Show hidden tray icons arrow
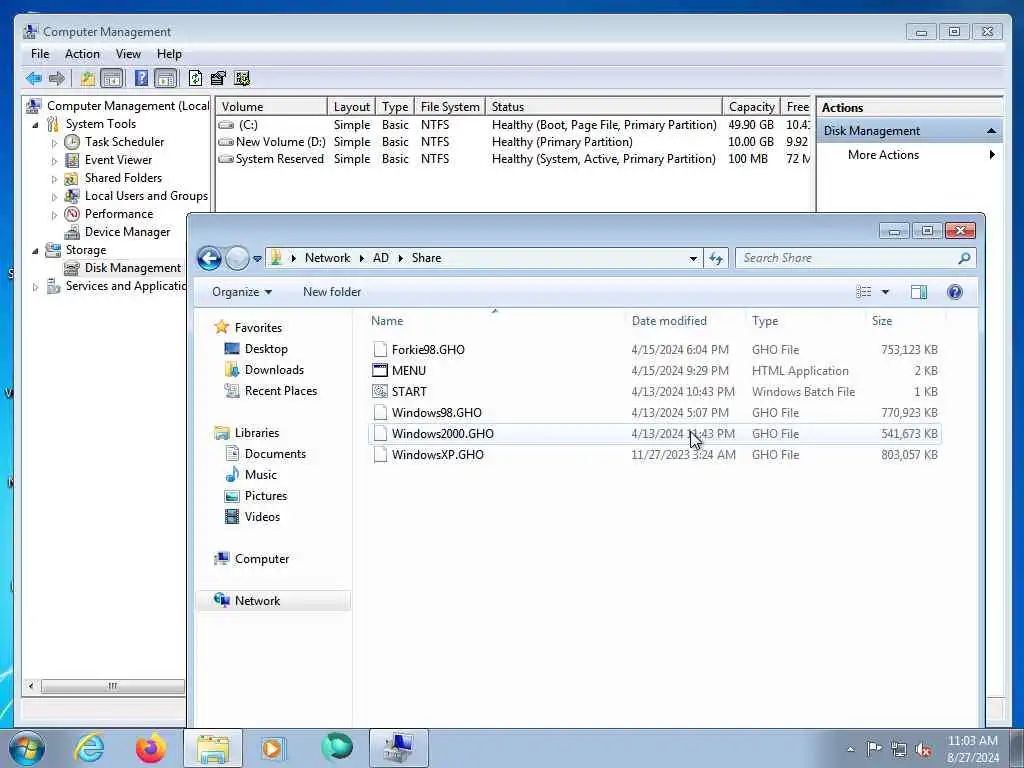The image size is (1024, 768). pos(850,750)
